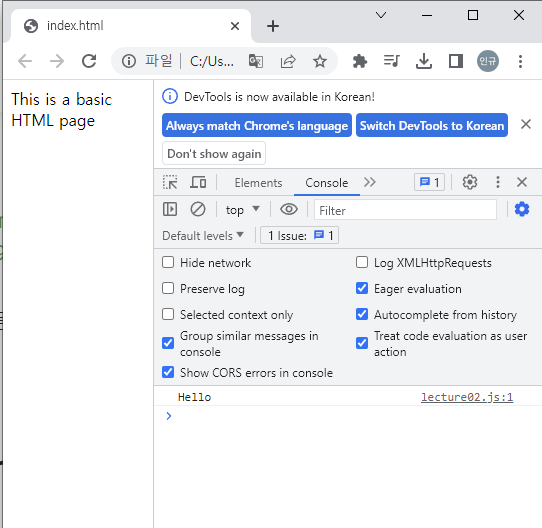
Task: Open DevTools customize three-dot menu
Action: click(497, 182)
